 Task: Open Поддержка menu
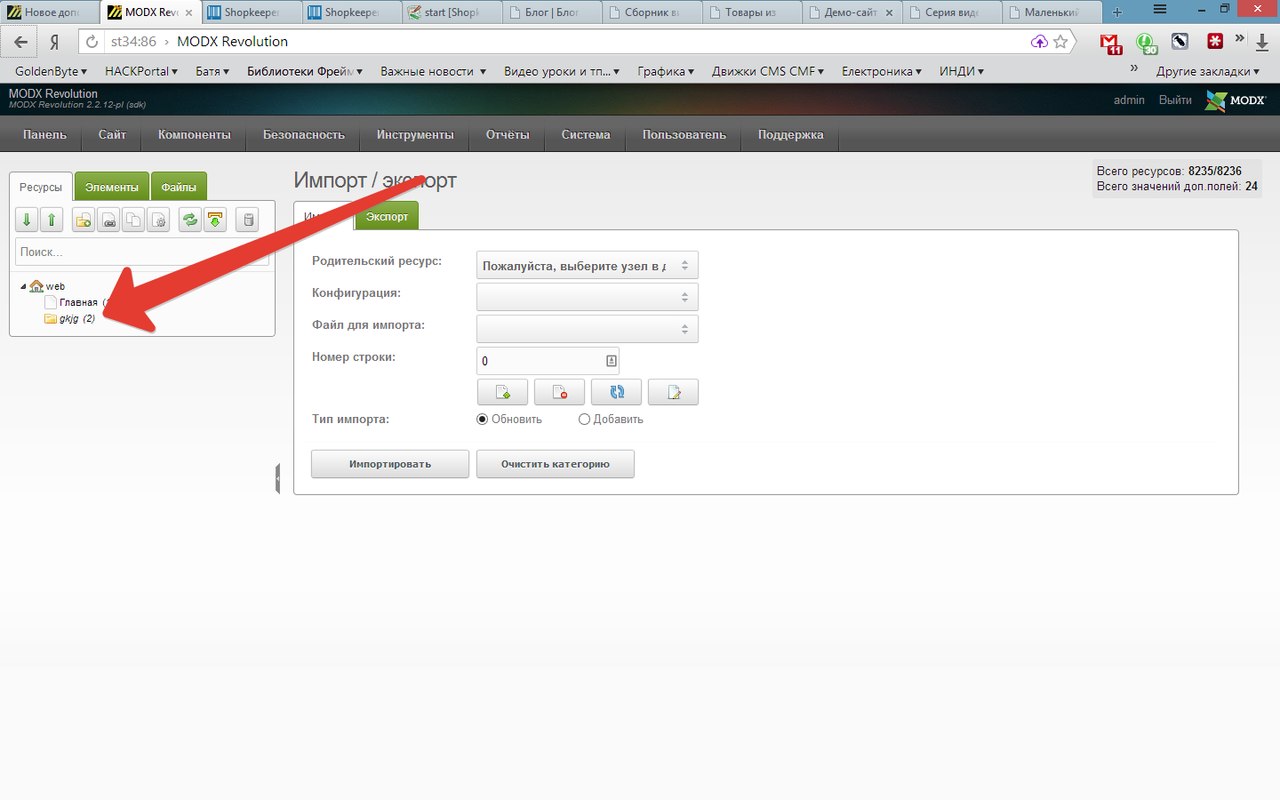pyautogui.click(x=790, y=135)
